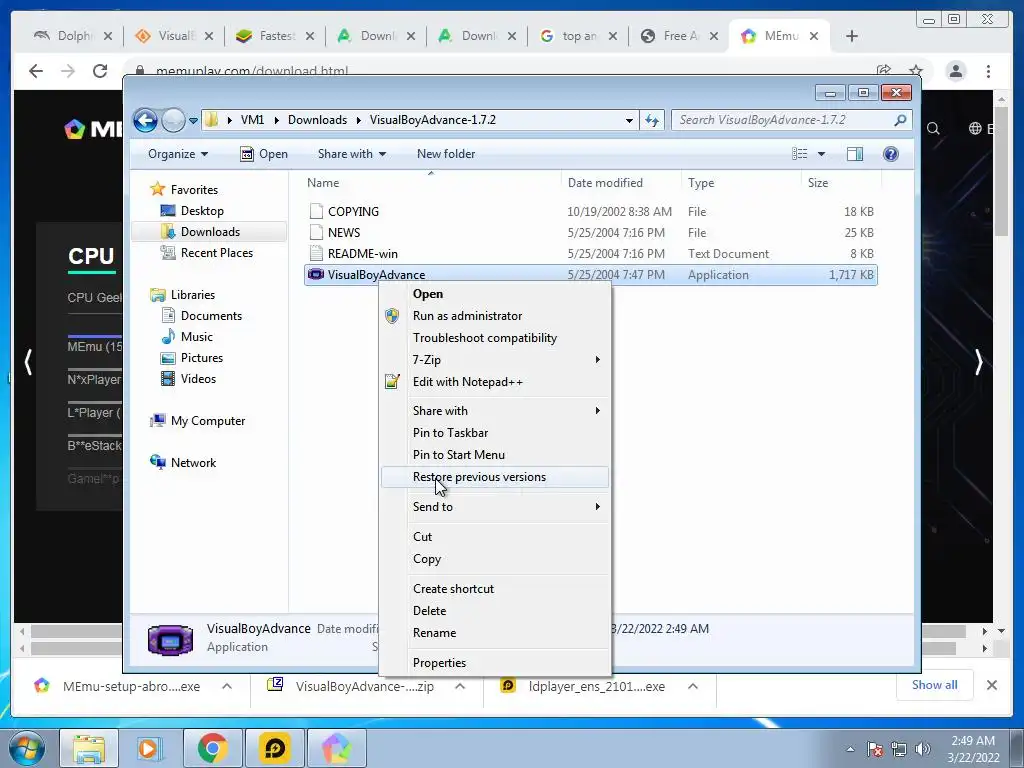The width and height of the screenshot is (1024, 768).
Task: Expand the 7-Zip submenu
Action: click(495, 360)
